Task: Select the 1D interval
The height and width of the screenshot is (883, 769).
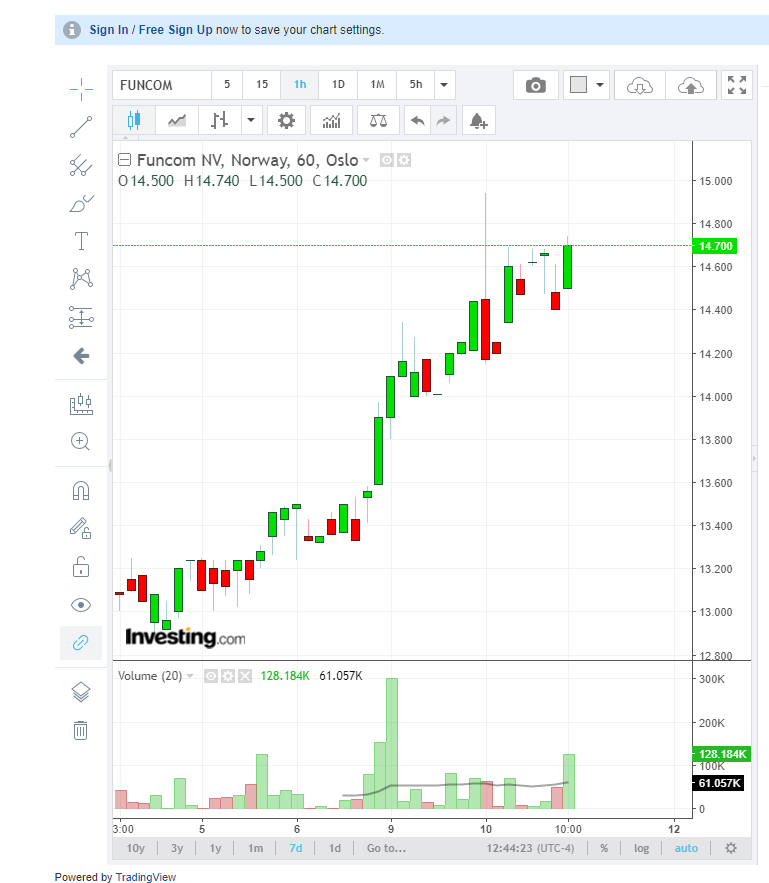Action: [x=338, y=85]
